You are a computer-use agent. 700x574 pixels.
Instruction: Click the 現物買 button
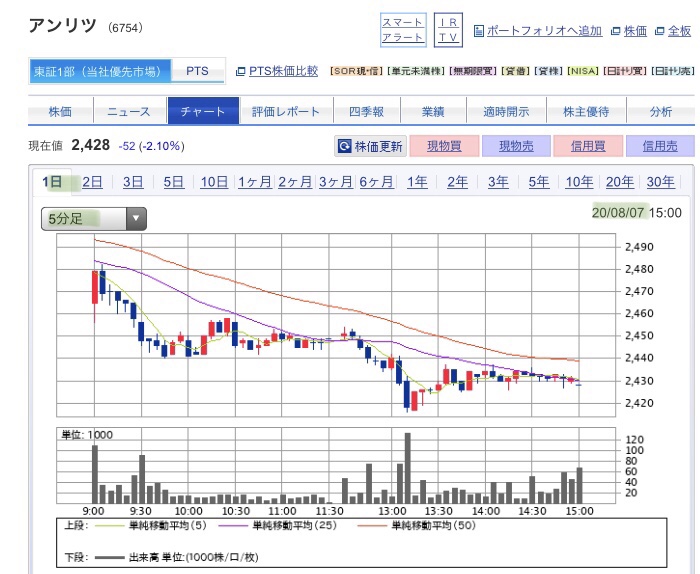coord(443,147)
